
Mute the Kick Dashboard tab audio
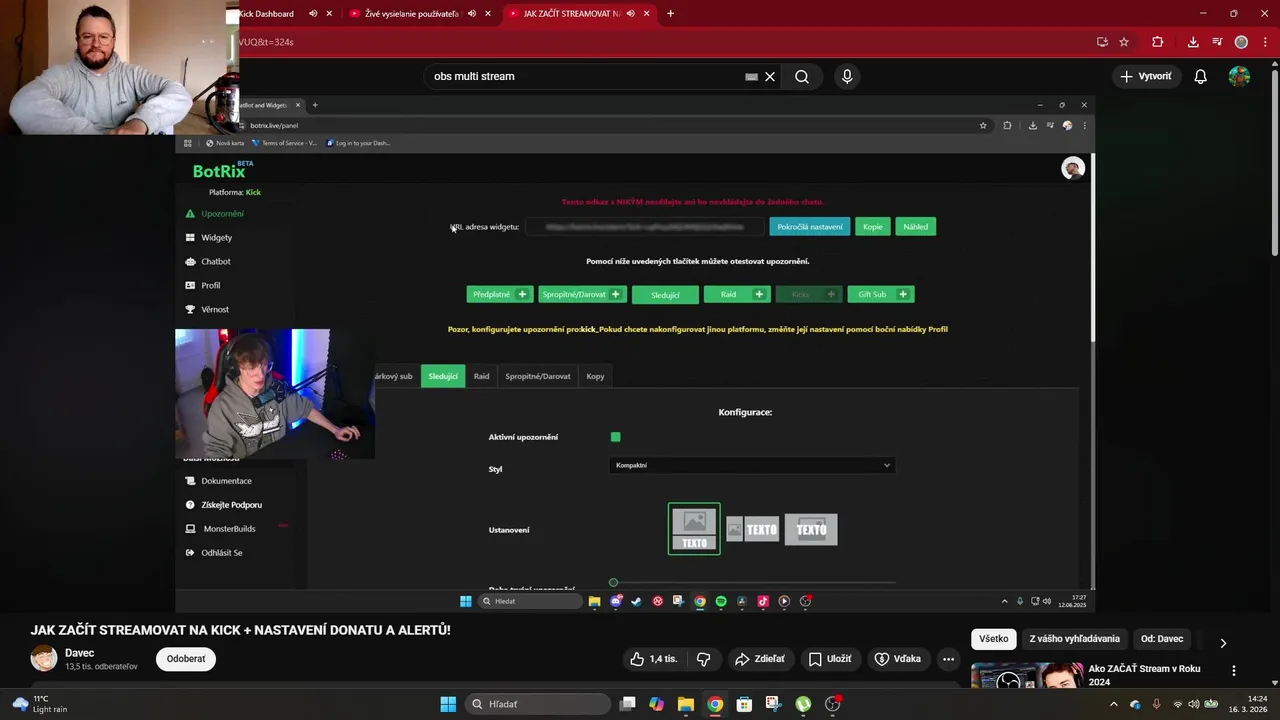tap(313, 14)
